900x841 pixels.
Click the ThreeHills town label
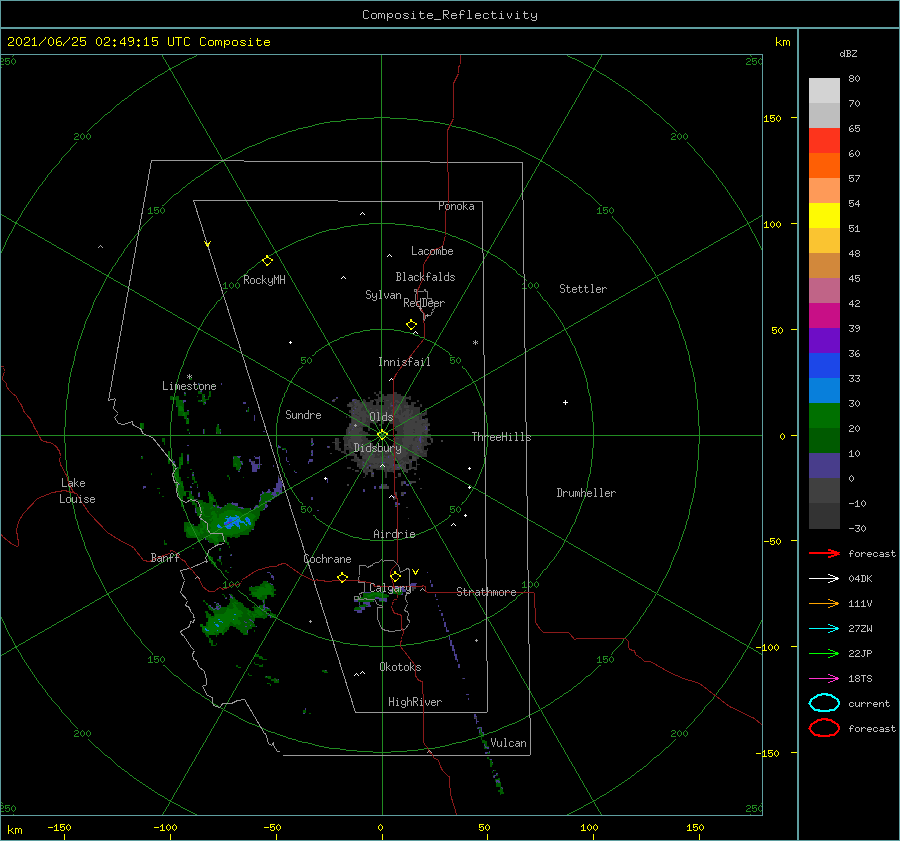(501, 437)
